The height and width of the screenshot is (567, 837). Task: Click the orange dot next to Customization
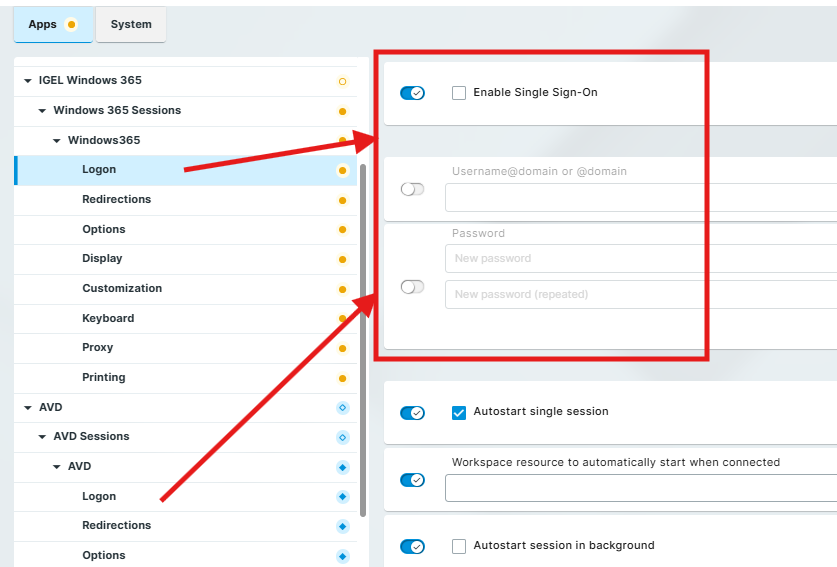pos(342,289)
